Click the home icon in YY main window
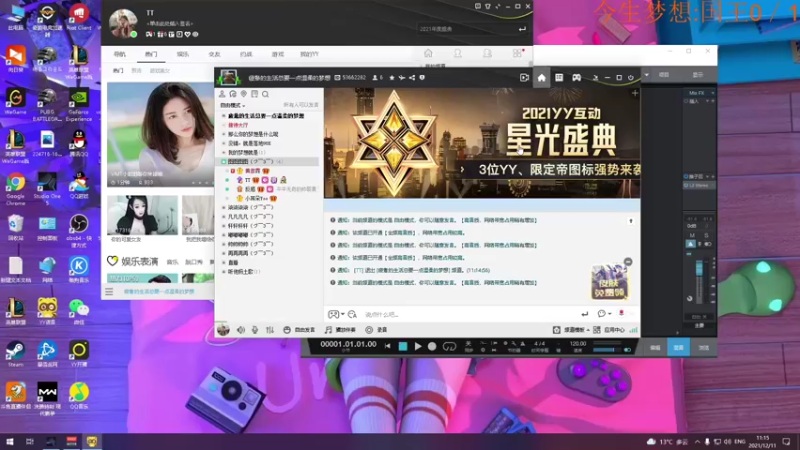 428,53
